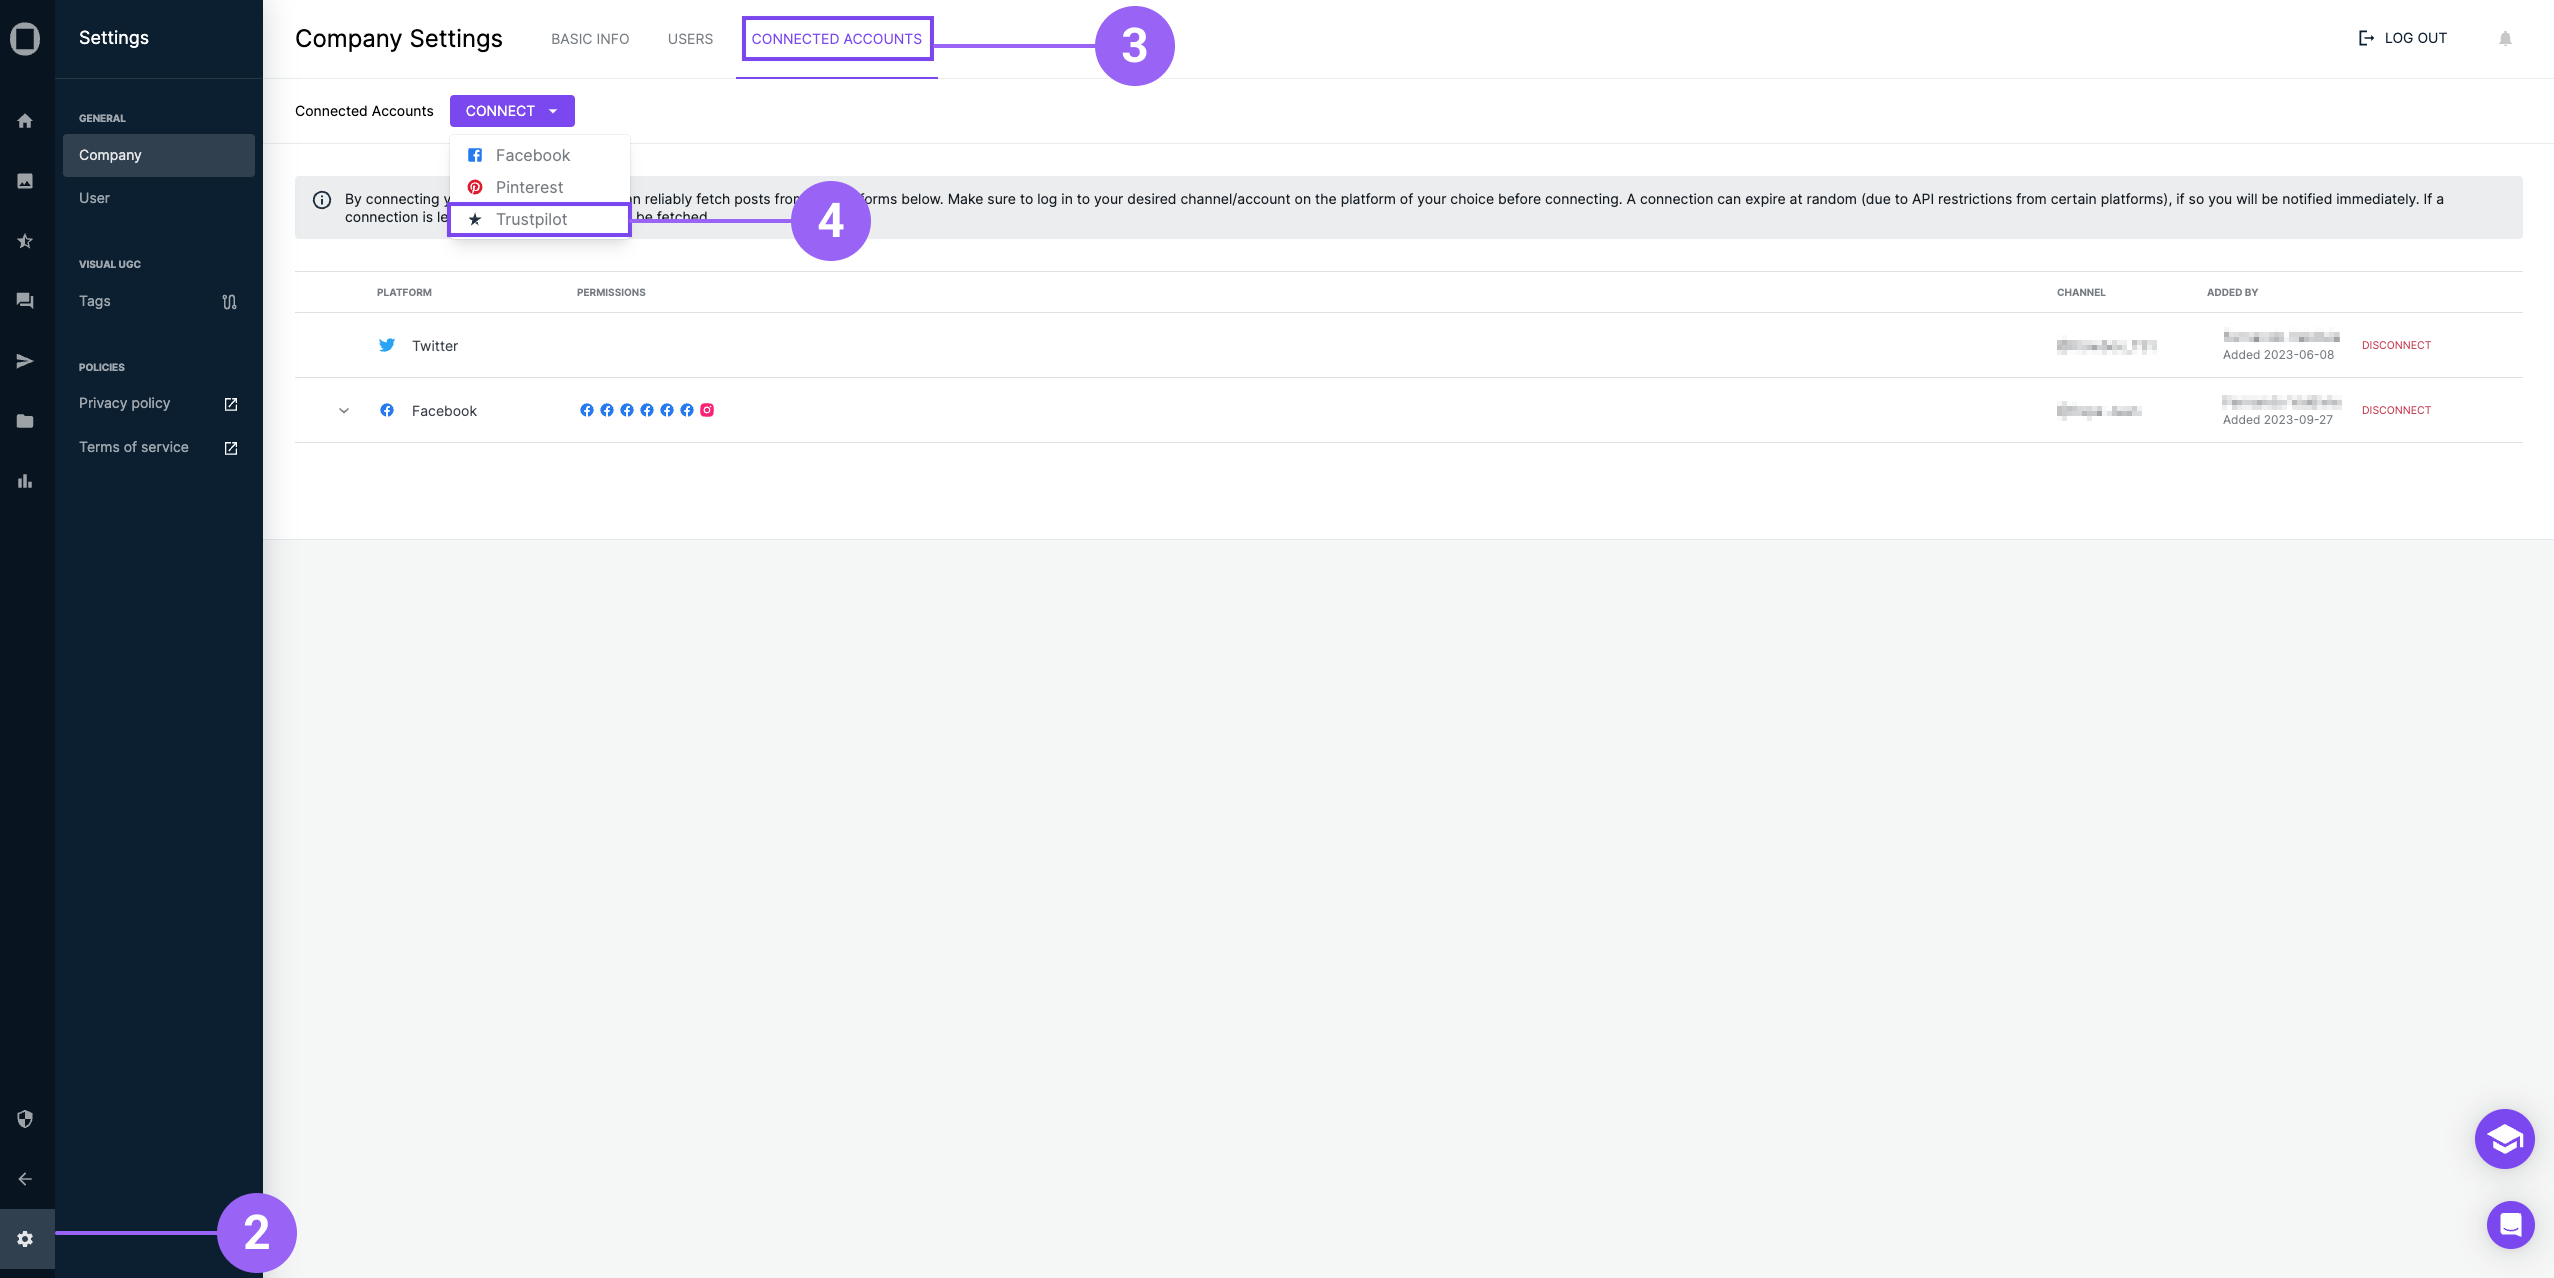Image resolution: width=2554 pixels, height=1278 pixels.
Task: Open the reviews star sidebar icon
Action: 26,241
